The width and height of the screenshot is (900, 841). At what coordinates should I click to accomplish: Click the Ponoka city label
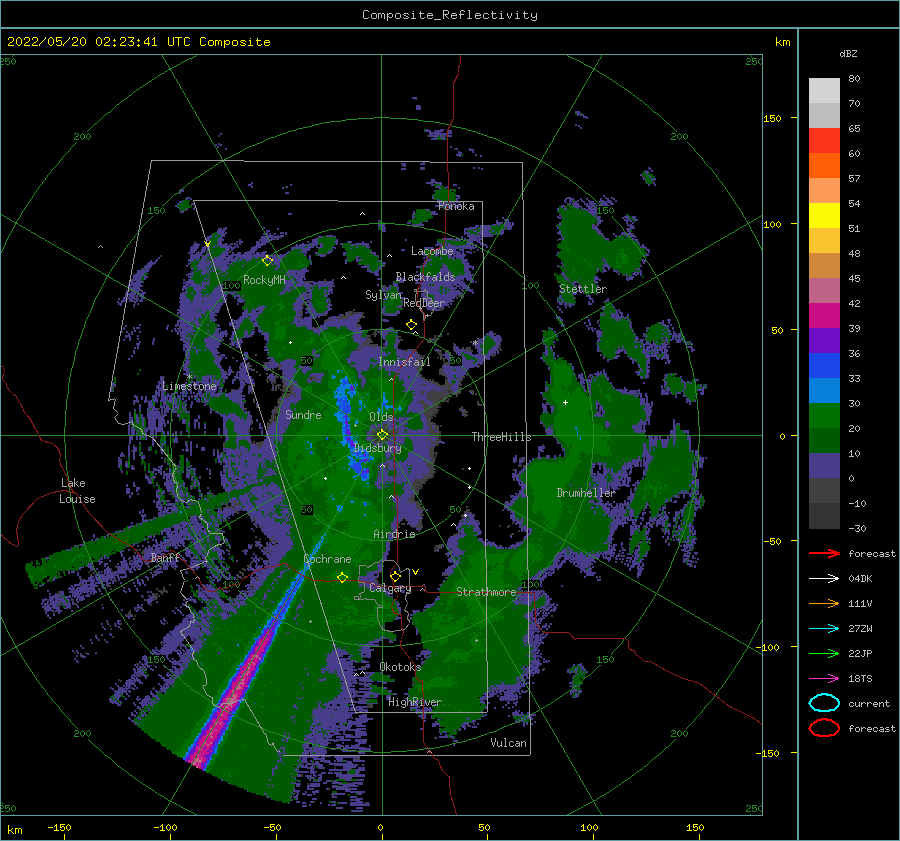click(x=456, y=206)
